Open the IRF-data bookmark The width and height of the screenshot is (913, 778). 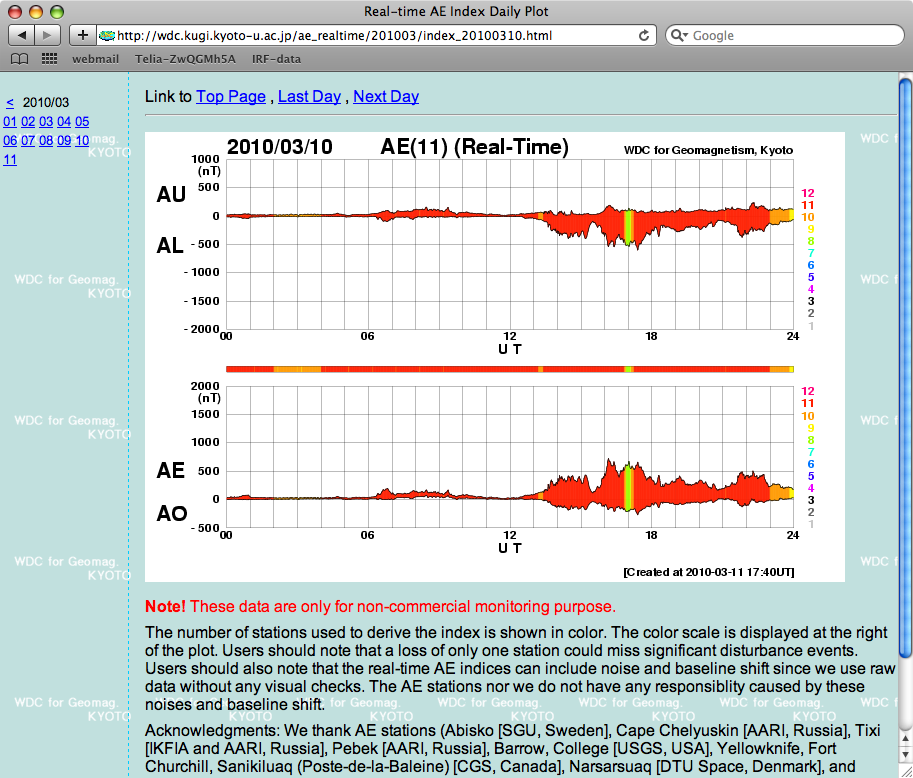click(x=276, y=59)
